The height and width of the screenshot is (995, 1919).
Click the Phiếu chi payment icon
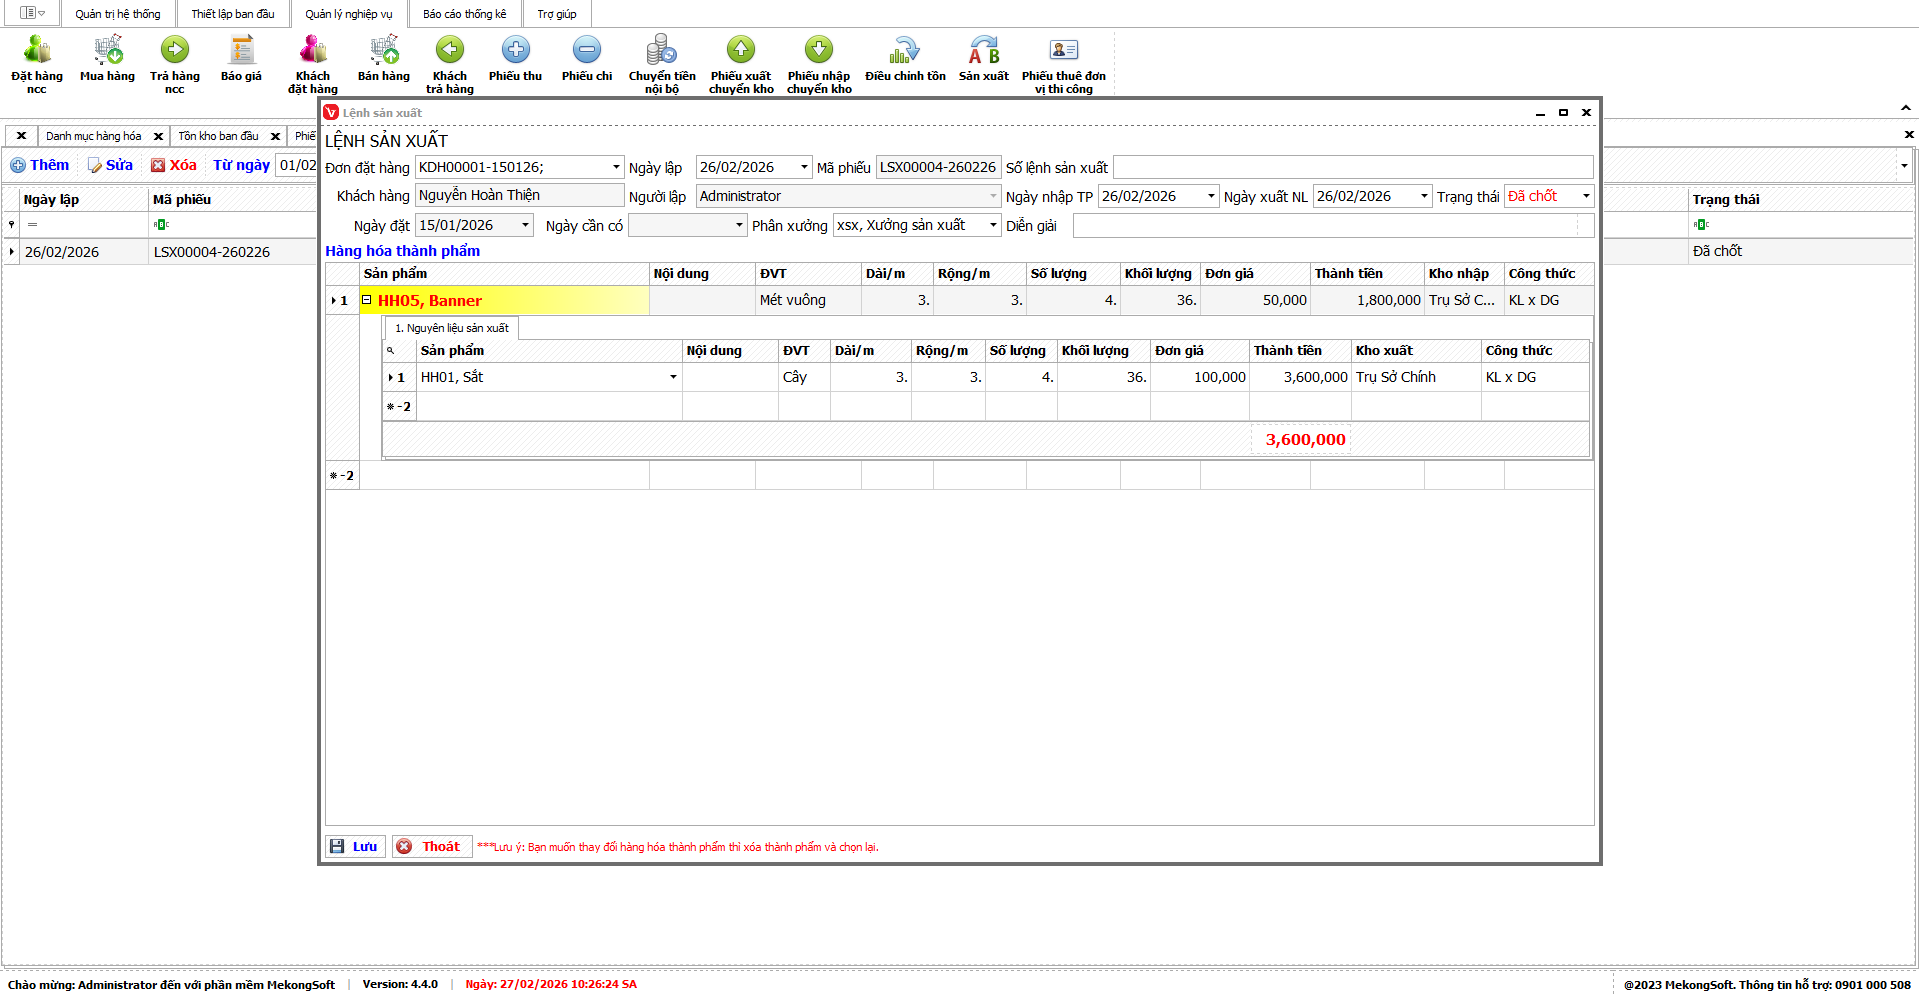586,52
